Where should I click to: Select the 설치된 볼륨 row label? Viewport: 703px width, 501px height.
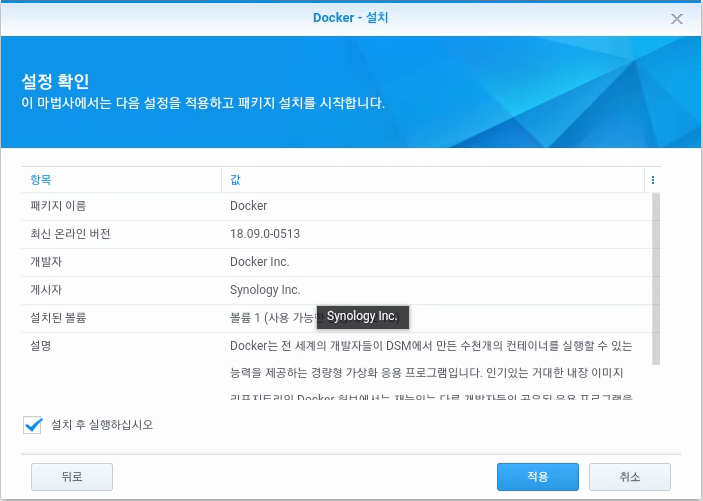pos(58,318)
